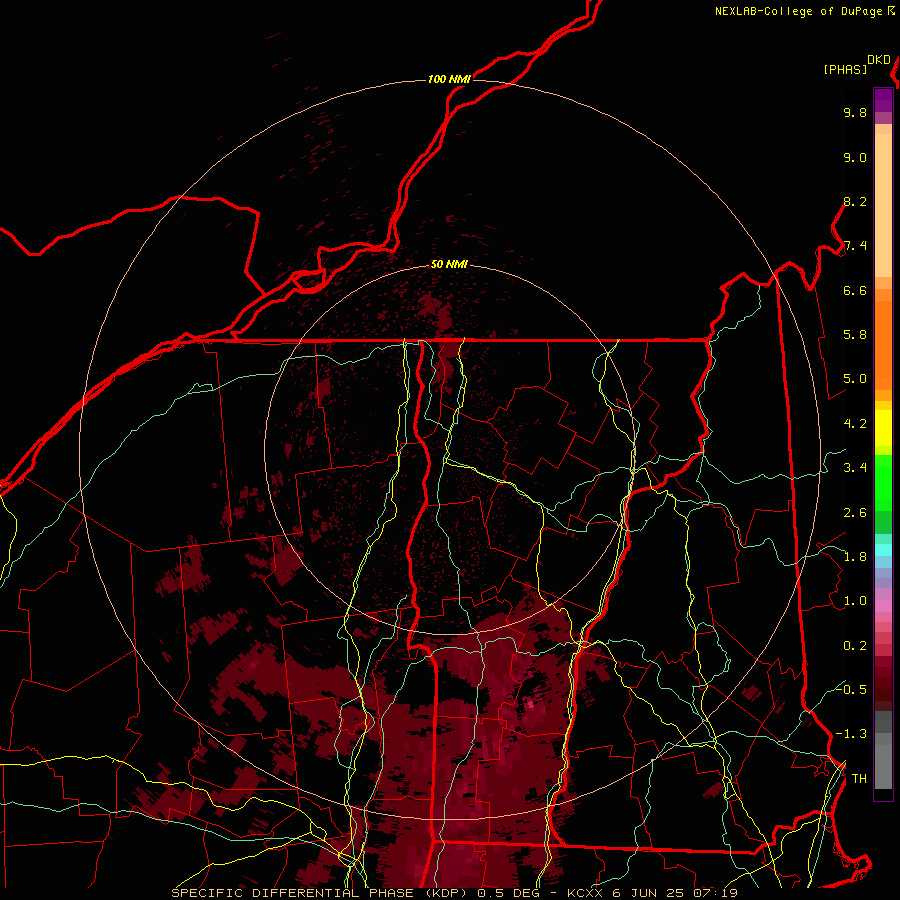Click the 5.8 value on the color scale
Image resolution: width=900 pixels, height=900 pixels.
pos(855,335)
